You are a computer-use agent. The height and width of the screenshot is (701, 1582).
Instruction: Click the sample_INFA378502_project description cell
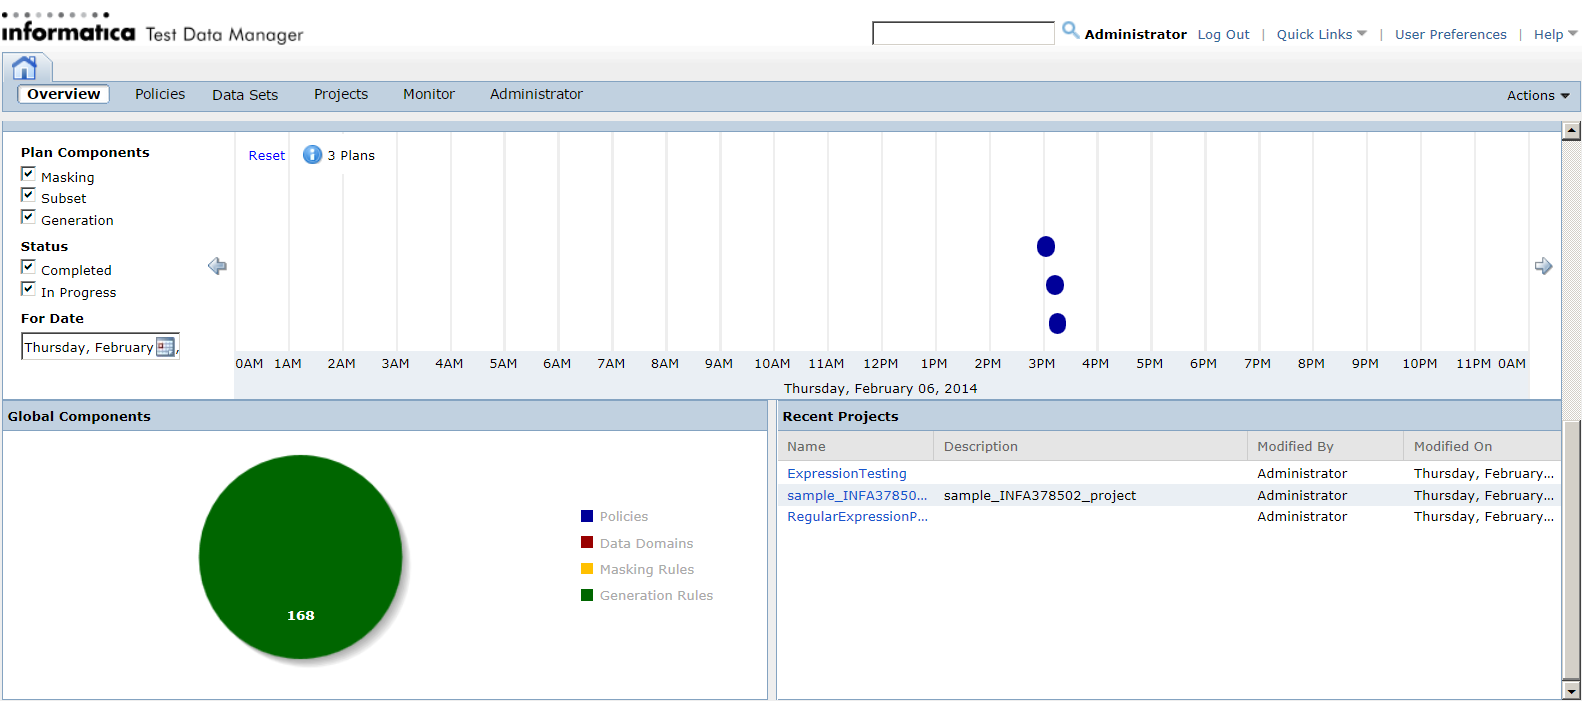(x=1040, y=495)
